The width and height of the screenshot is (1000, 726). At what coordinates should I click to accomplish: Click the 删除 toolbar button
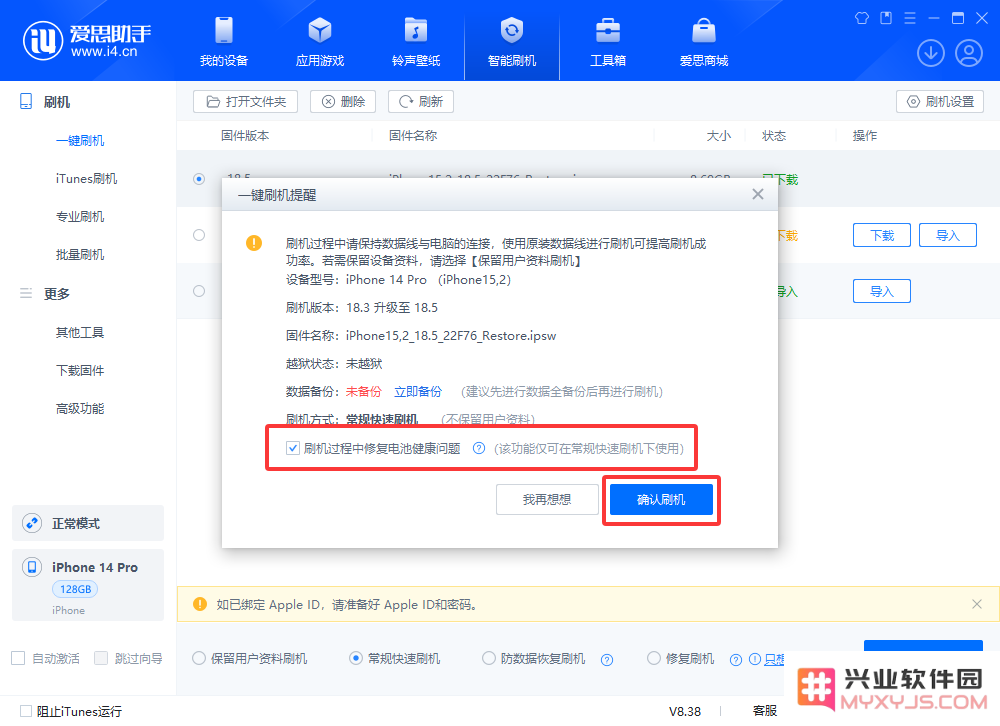343,101
